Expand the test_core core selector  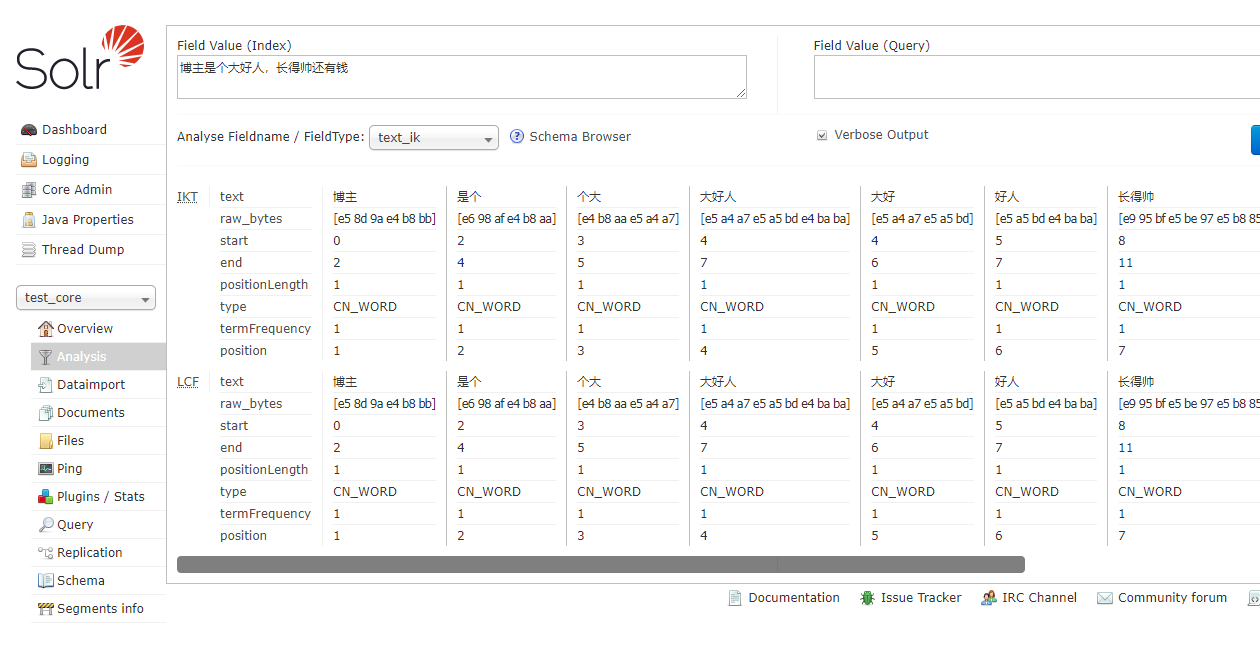tap(85, 297)
